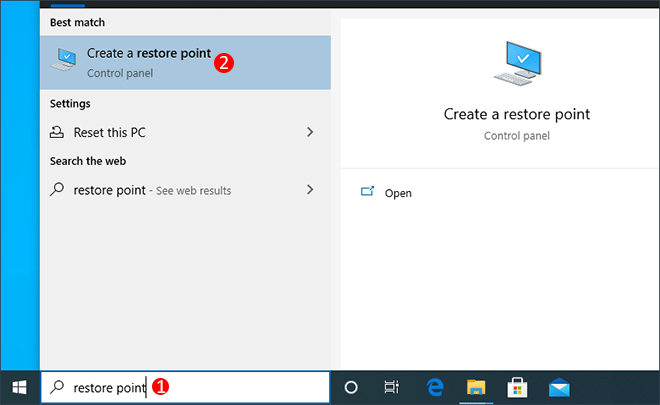Screen dimensions: 660x405
Task: Click into the restore point search field
Action: click(185, 387)
